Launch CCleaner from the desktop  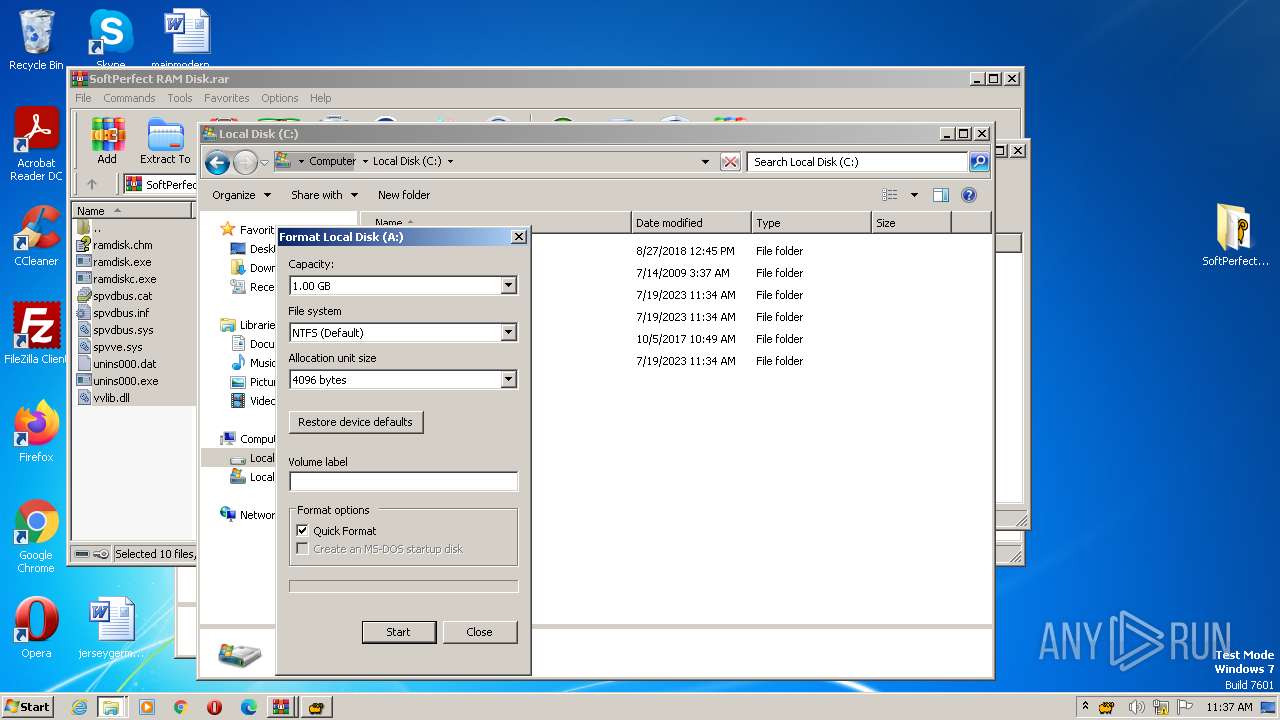[x=36, y=236]
